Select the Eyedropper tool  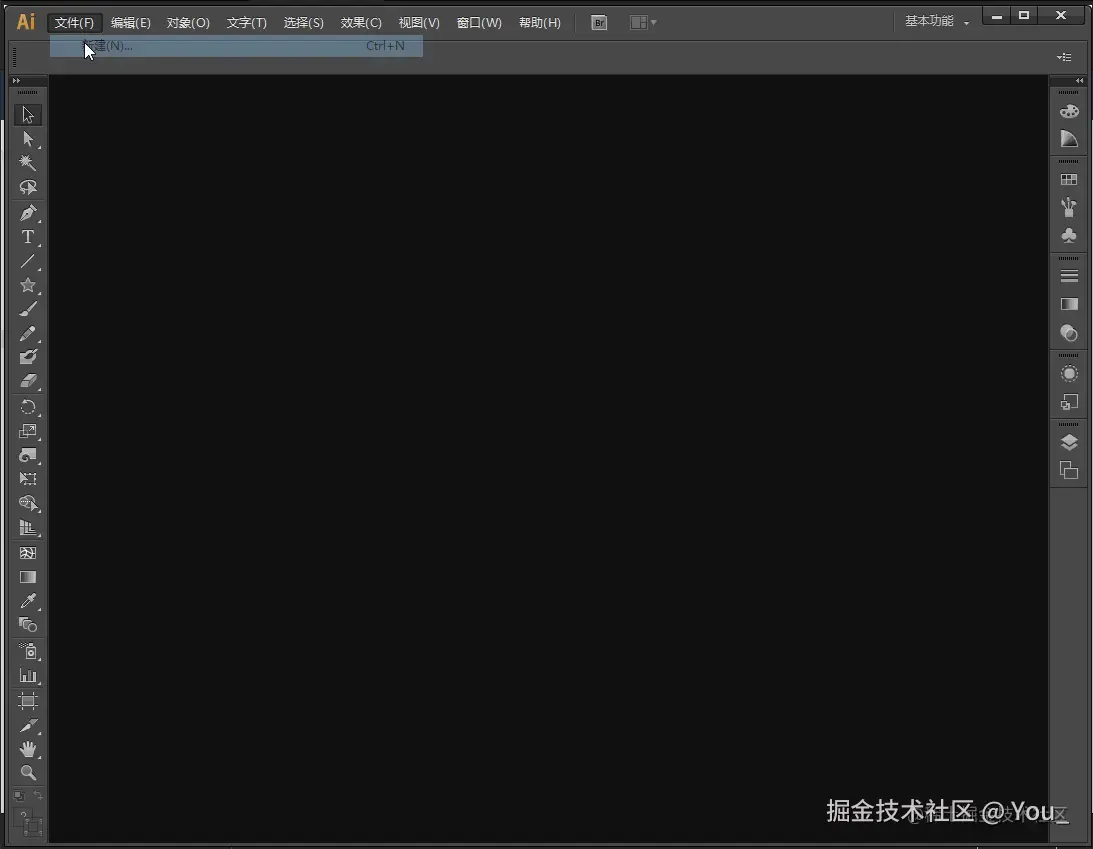click(28, 600)
